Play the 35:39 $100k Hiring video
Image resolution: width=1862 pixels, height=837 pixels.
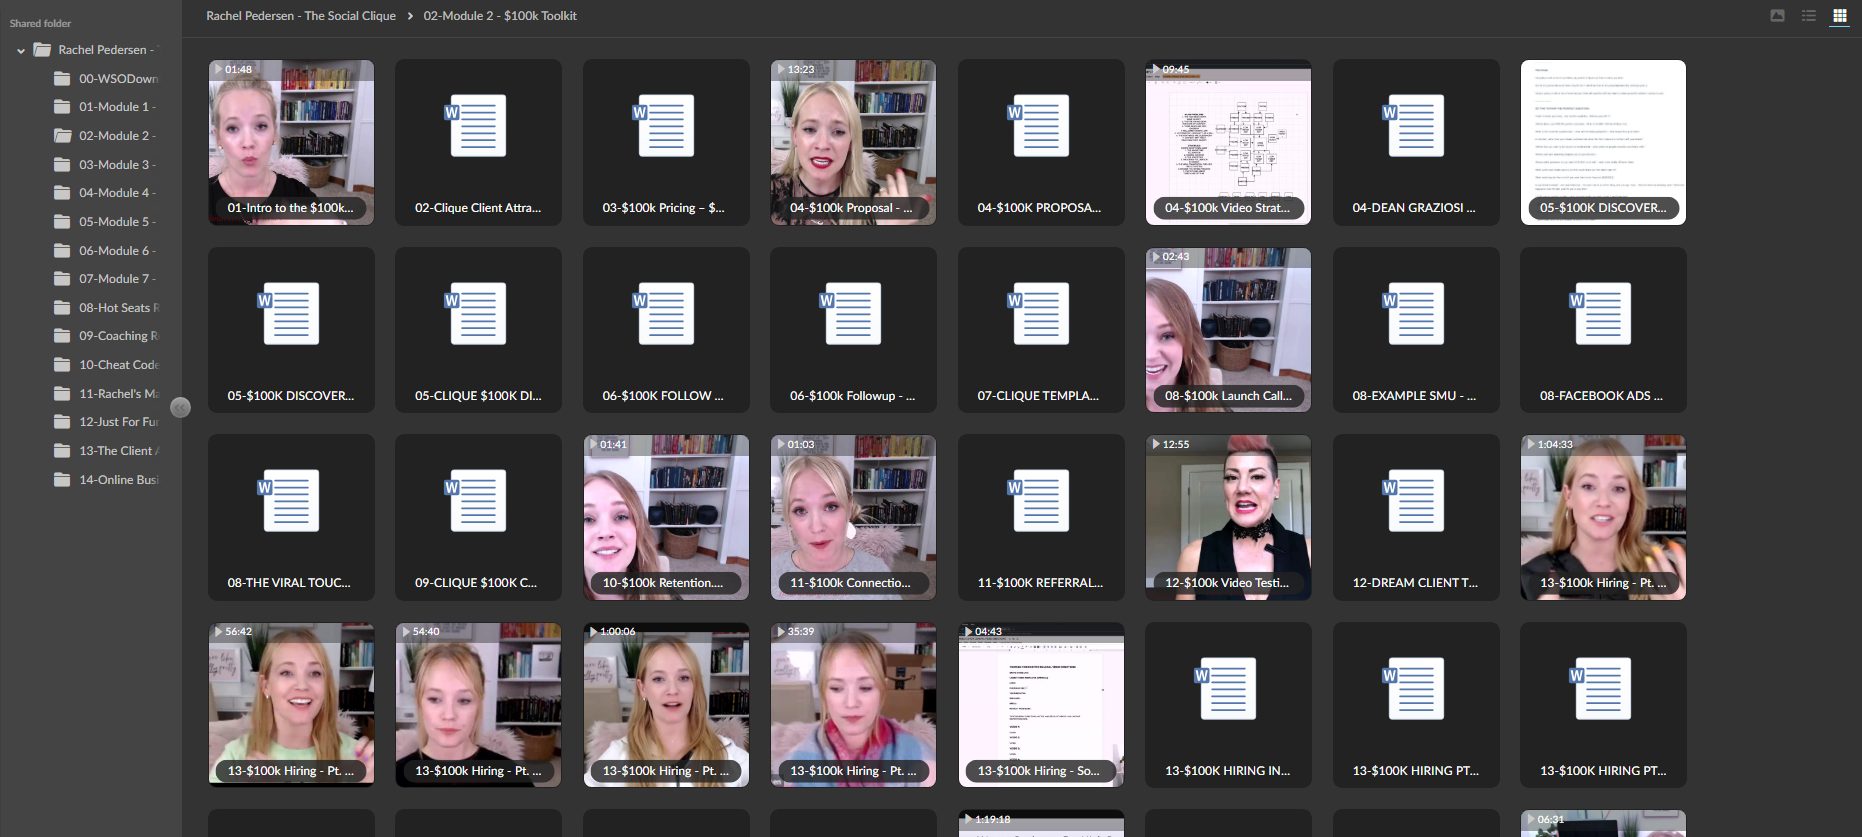coord(853,705)
